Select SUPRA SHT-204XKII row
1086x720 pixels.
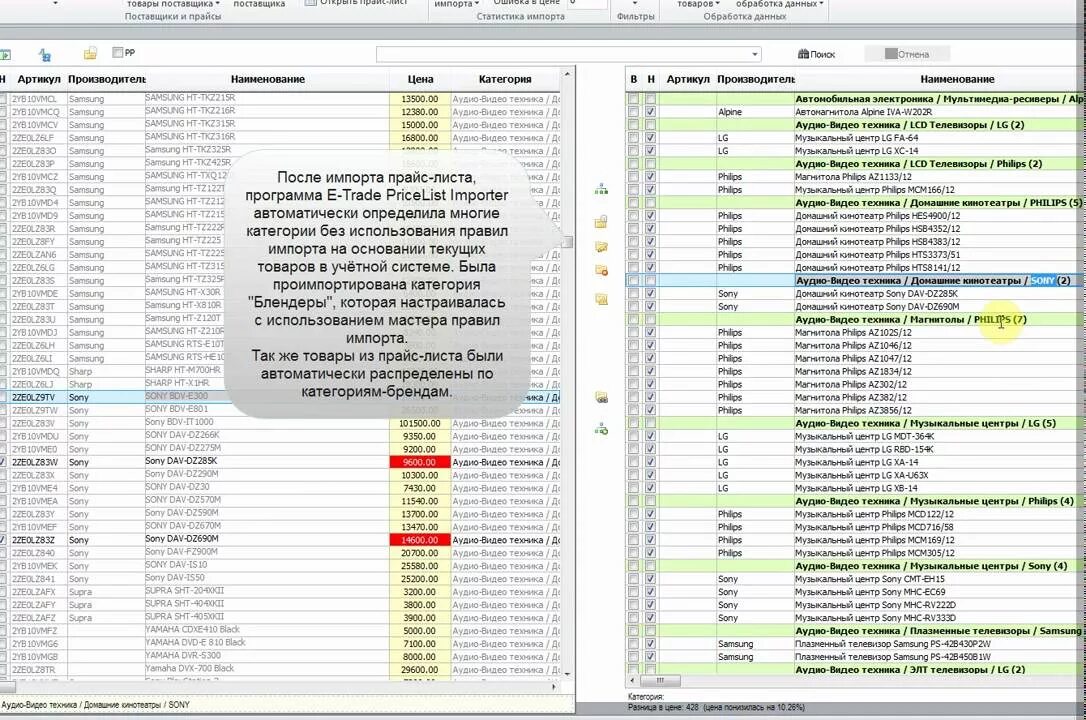280,592
